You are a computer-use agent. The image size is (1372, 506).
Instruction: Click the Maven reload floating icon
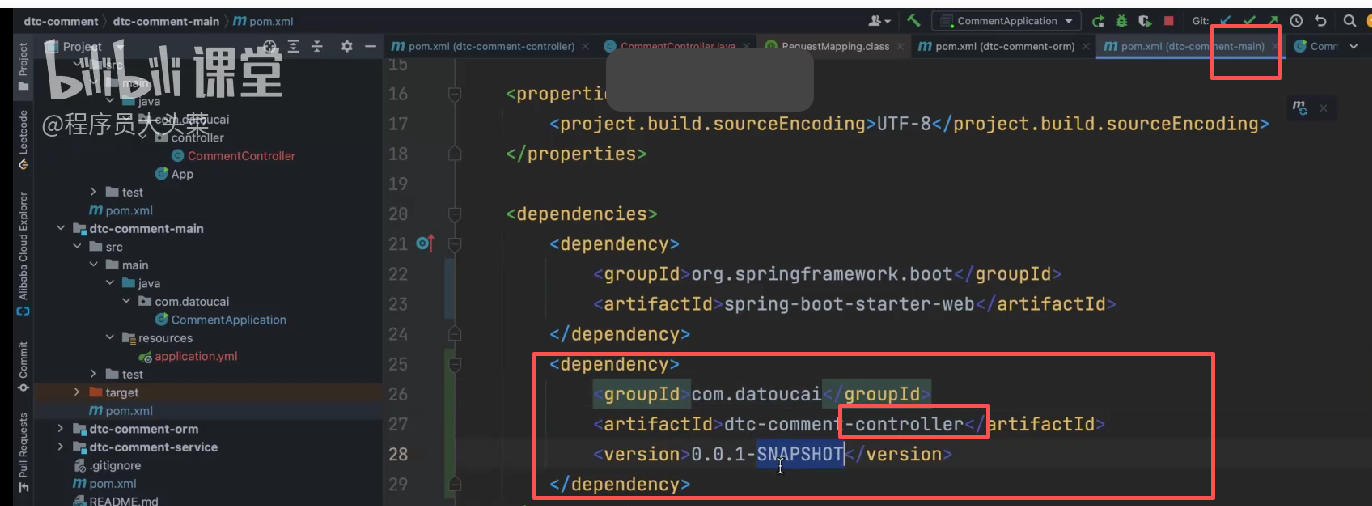(1300, 107)
